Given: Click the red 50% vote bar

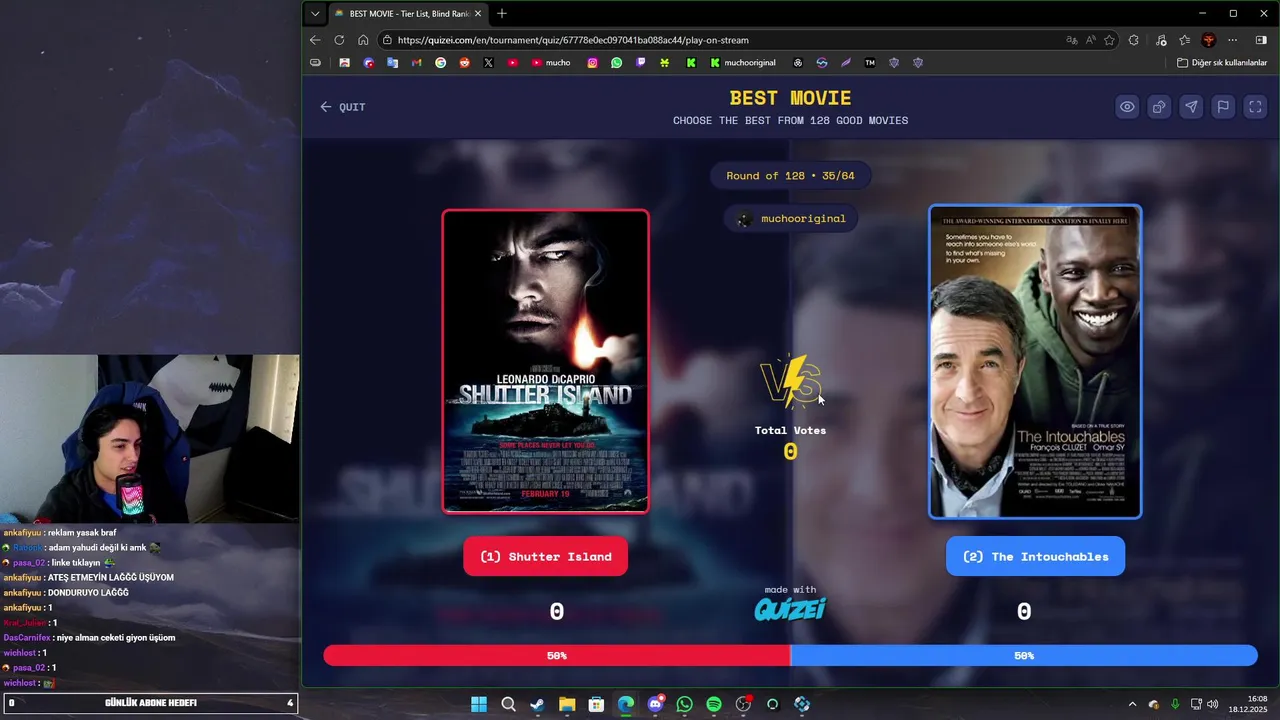Looking at the screenshot, I should coord(557,656).
